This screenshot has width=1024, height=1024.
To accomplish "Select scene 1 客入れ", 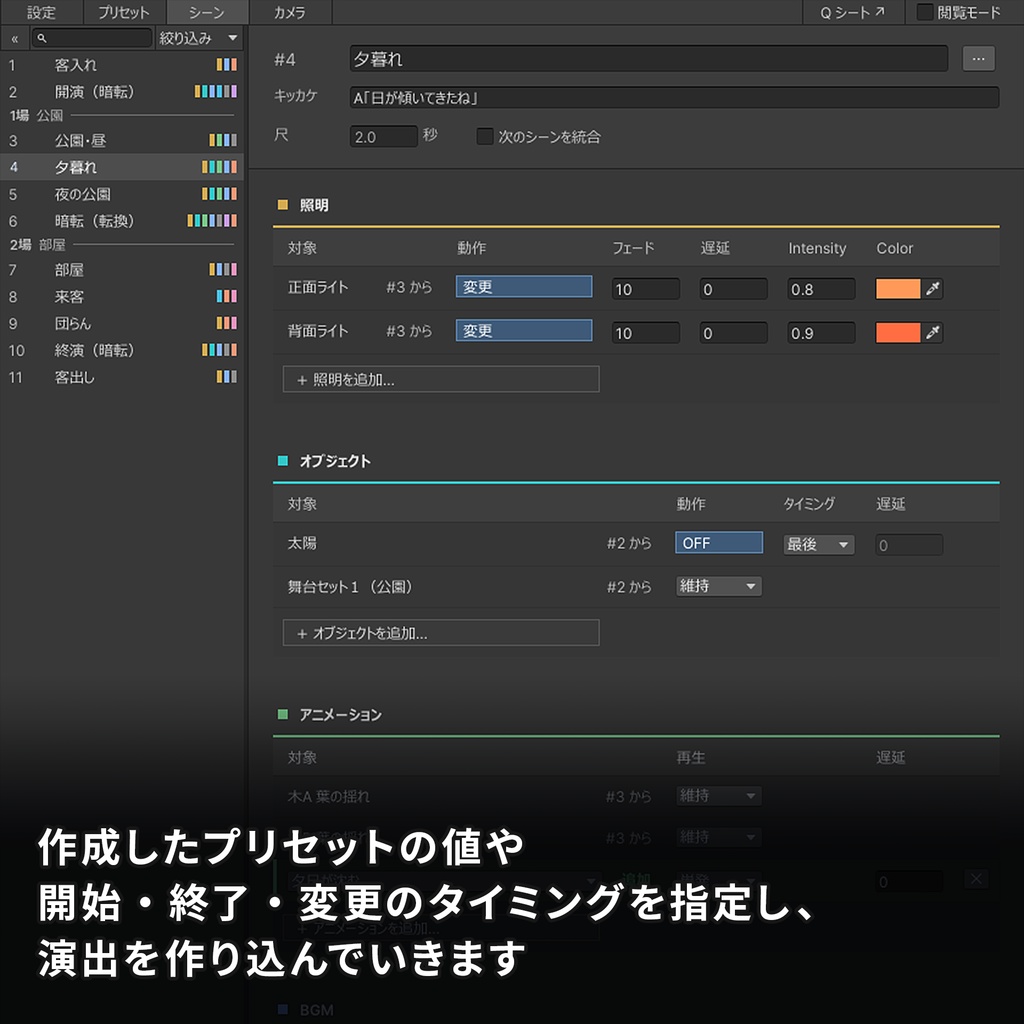I will coord(122,65).
